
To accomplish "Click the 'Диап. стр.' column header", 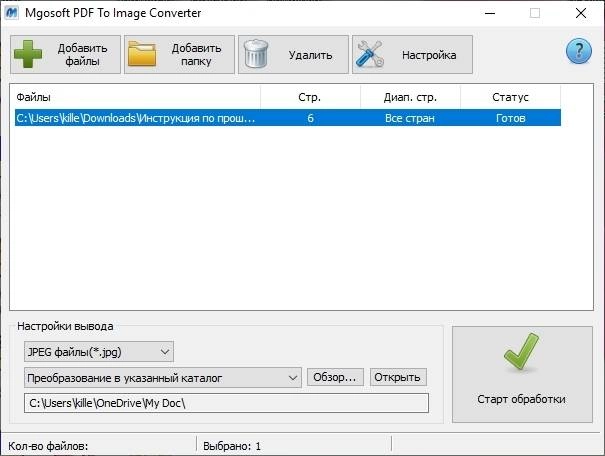I will pyautogui.click(x=410, y=97).
